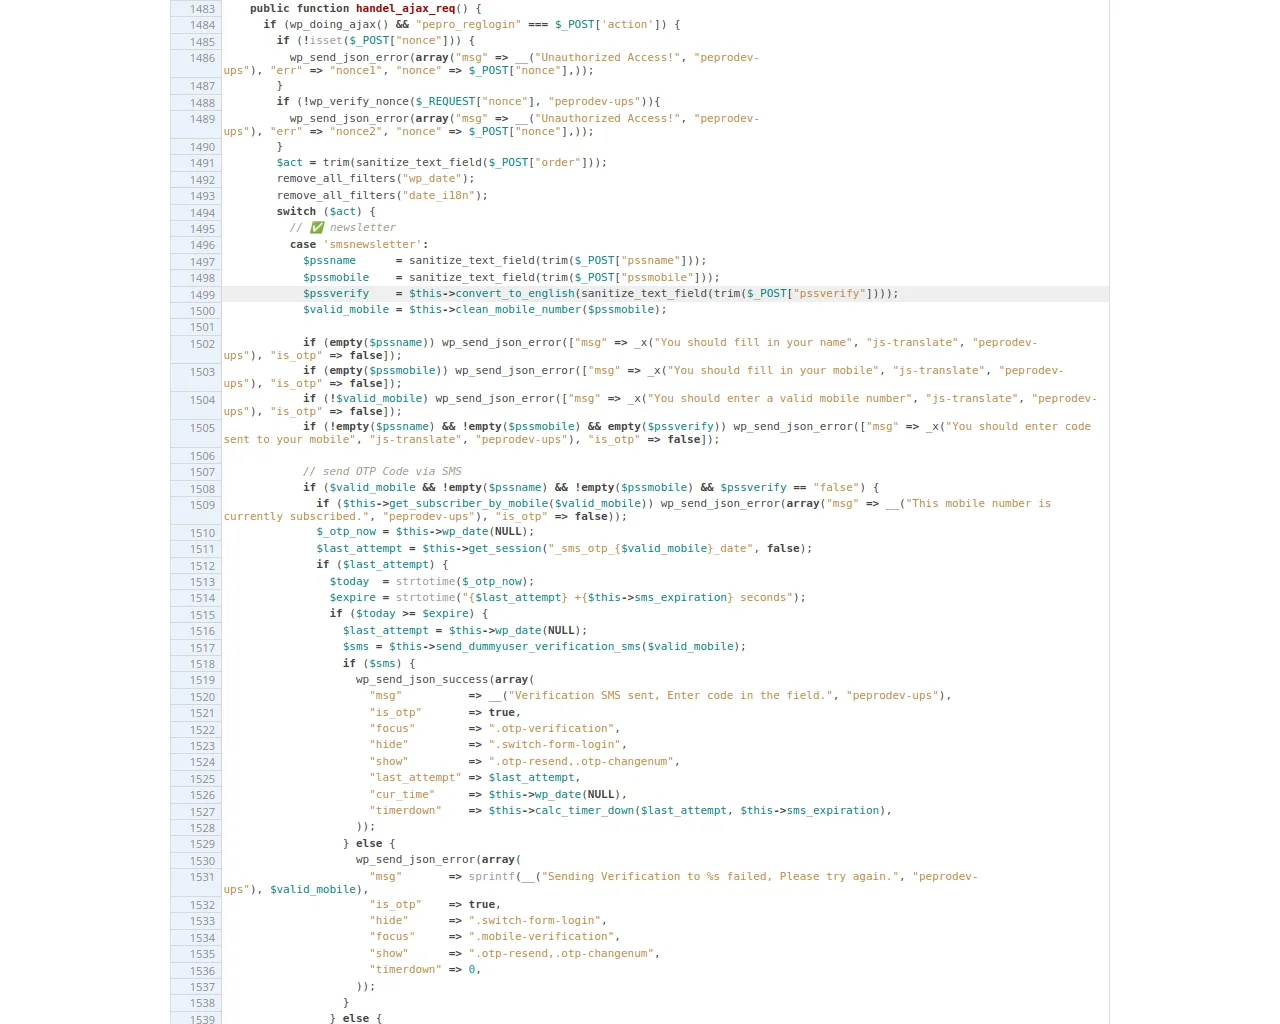Click function name handel_ajax_req
Viewport: 1280px width, 1024px height.
tap(405, 8)
